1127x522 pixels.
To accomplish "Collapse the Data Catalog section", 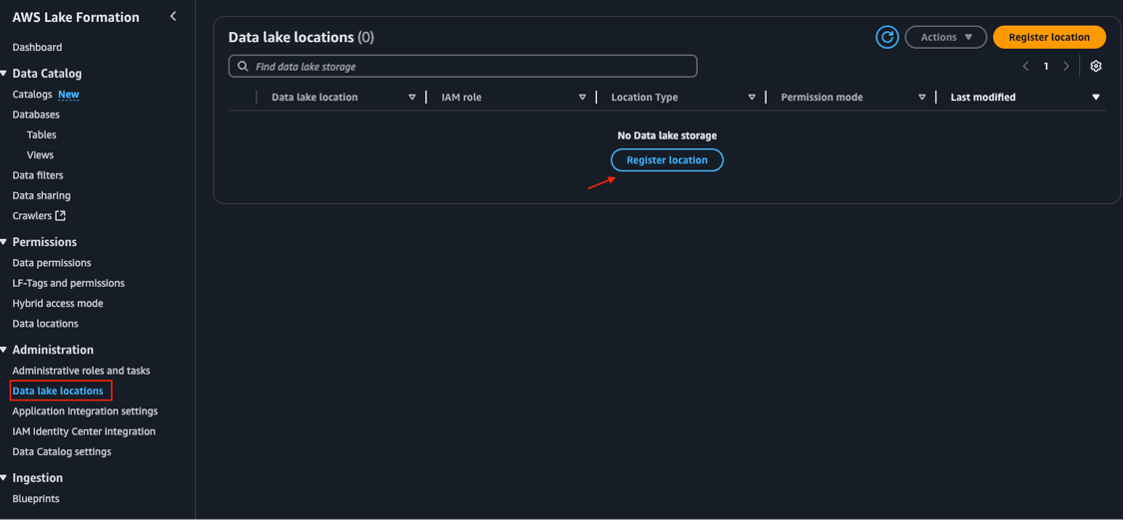I will tap(4, 73).
